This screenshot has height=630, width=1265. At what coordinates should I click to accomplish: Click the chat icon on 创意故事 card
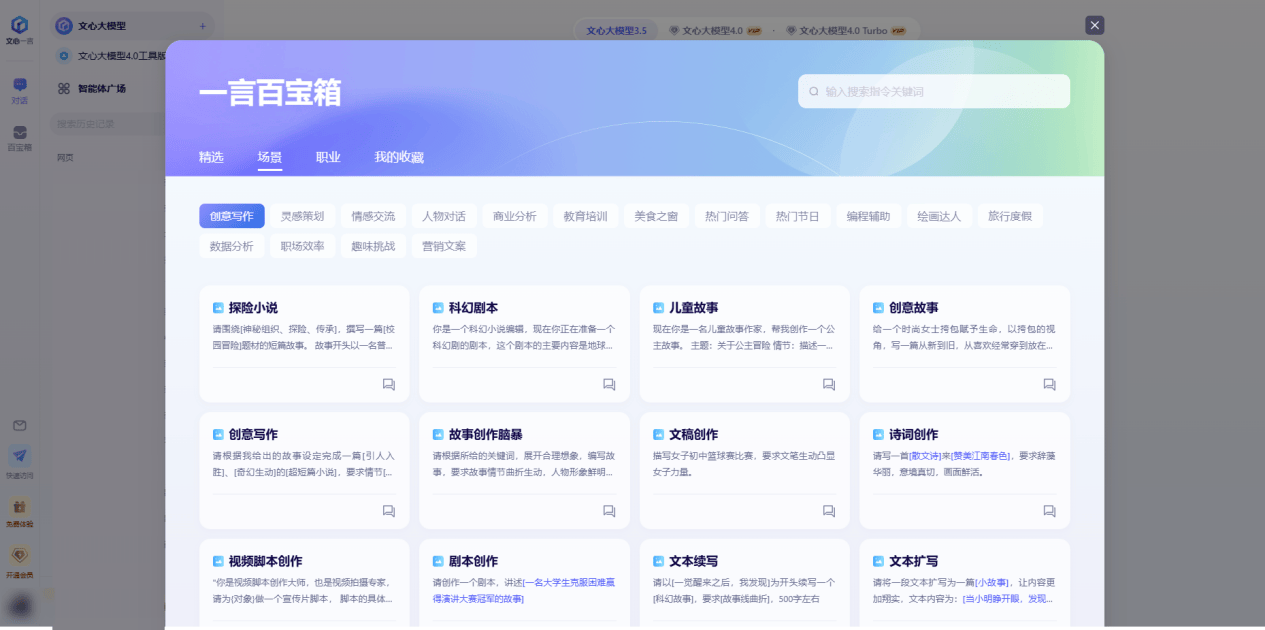coord(1049,384)
